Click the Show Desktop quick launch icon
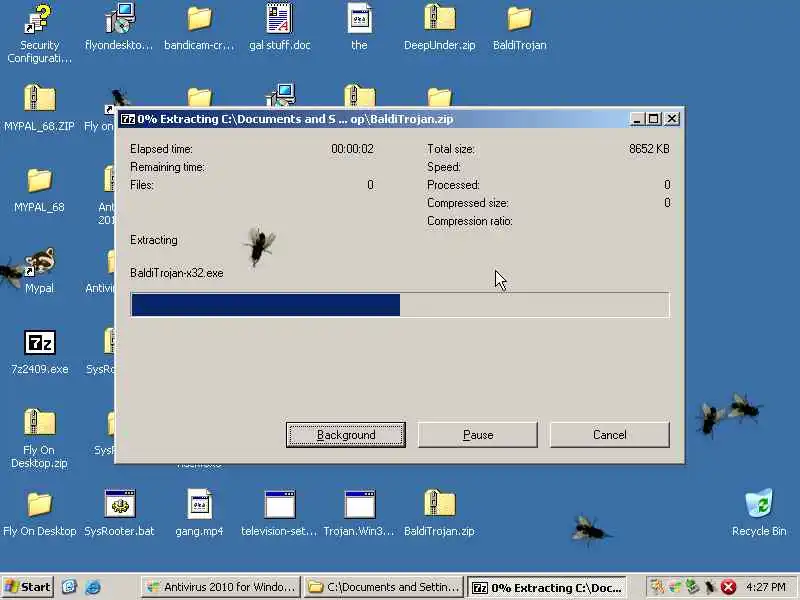The width and height of the screenshot is (800, 600). point(69,587)
